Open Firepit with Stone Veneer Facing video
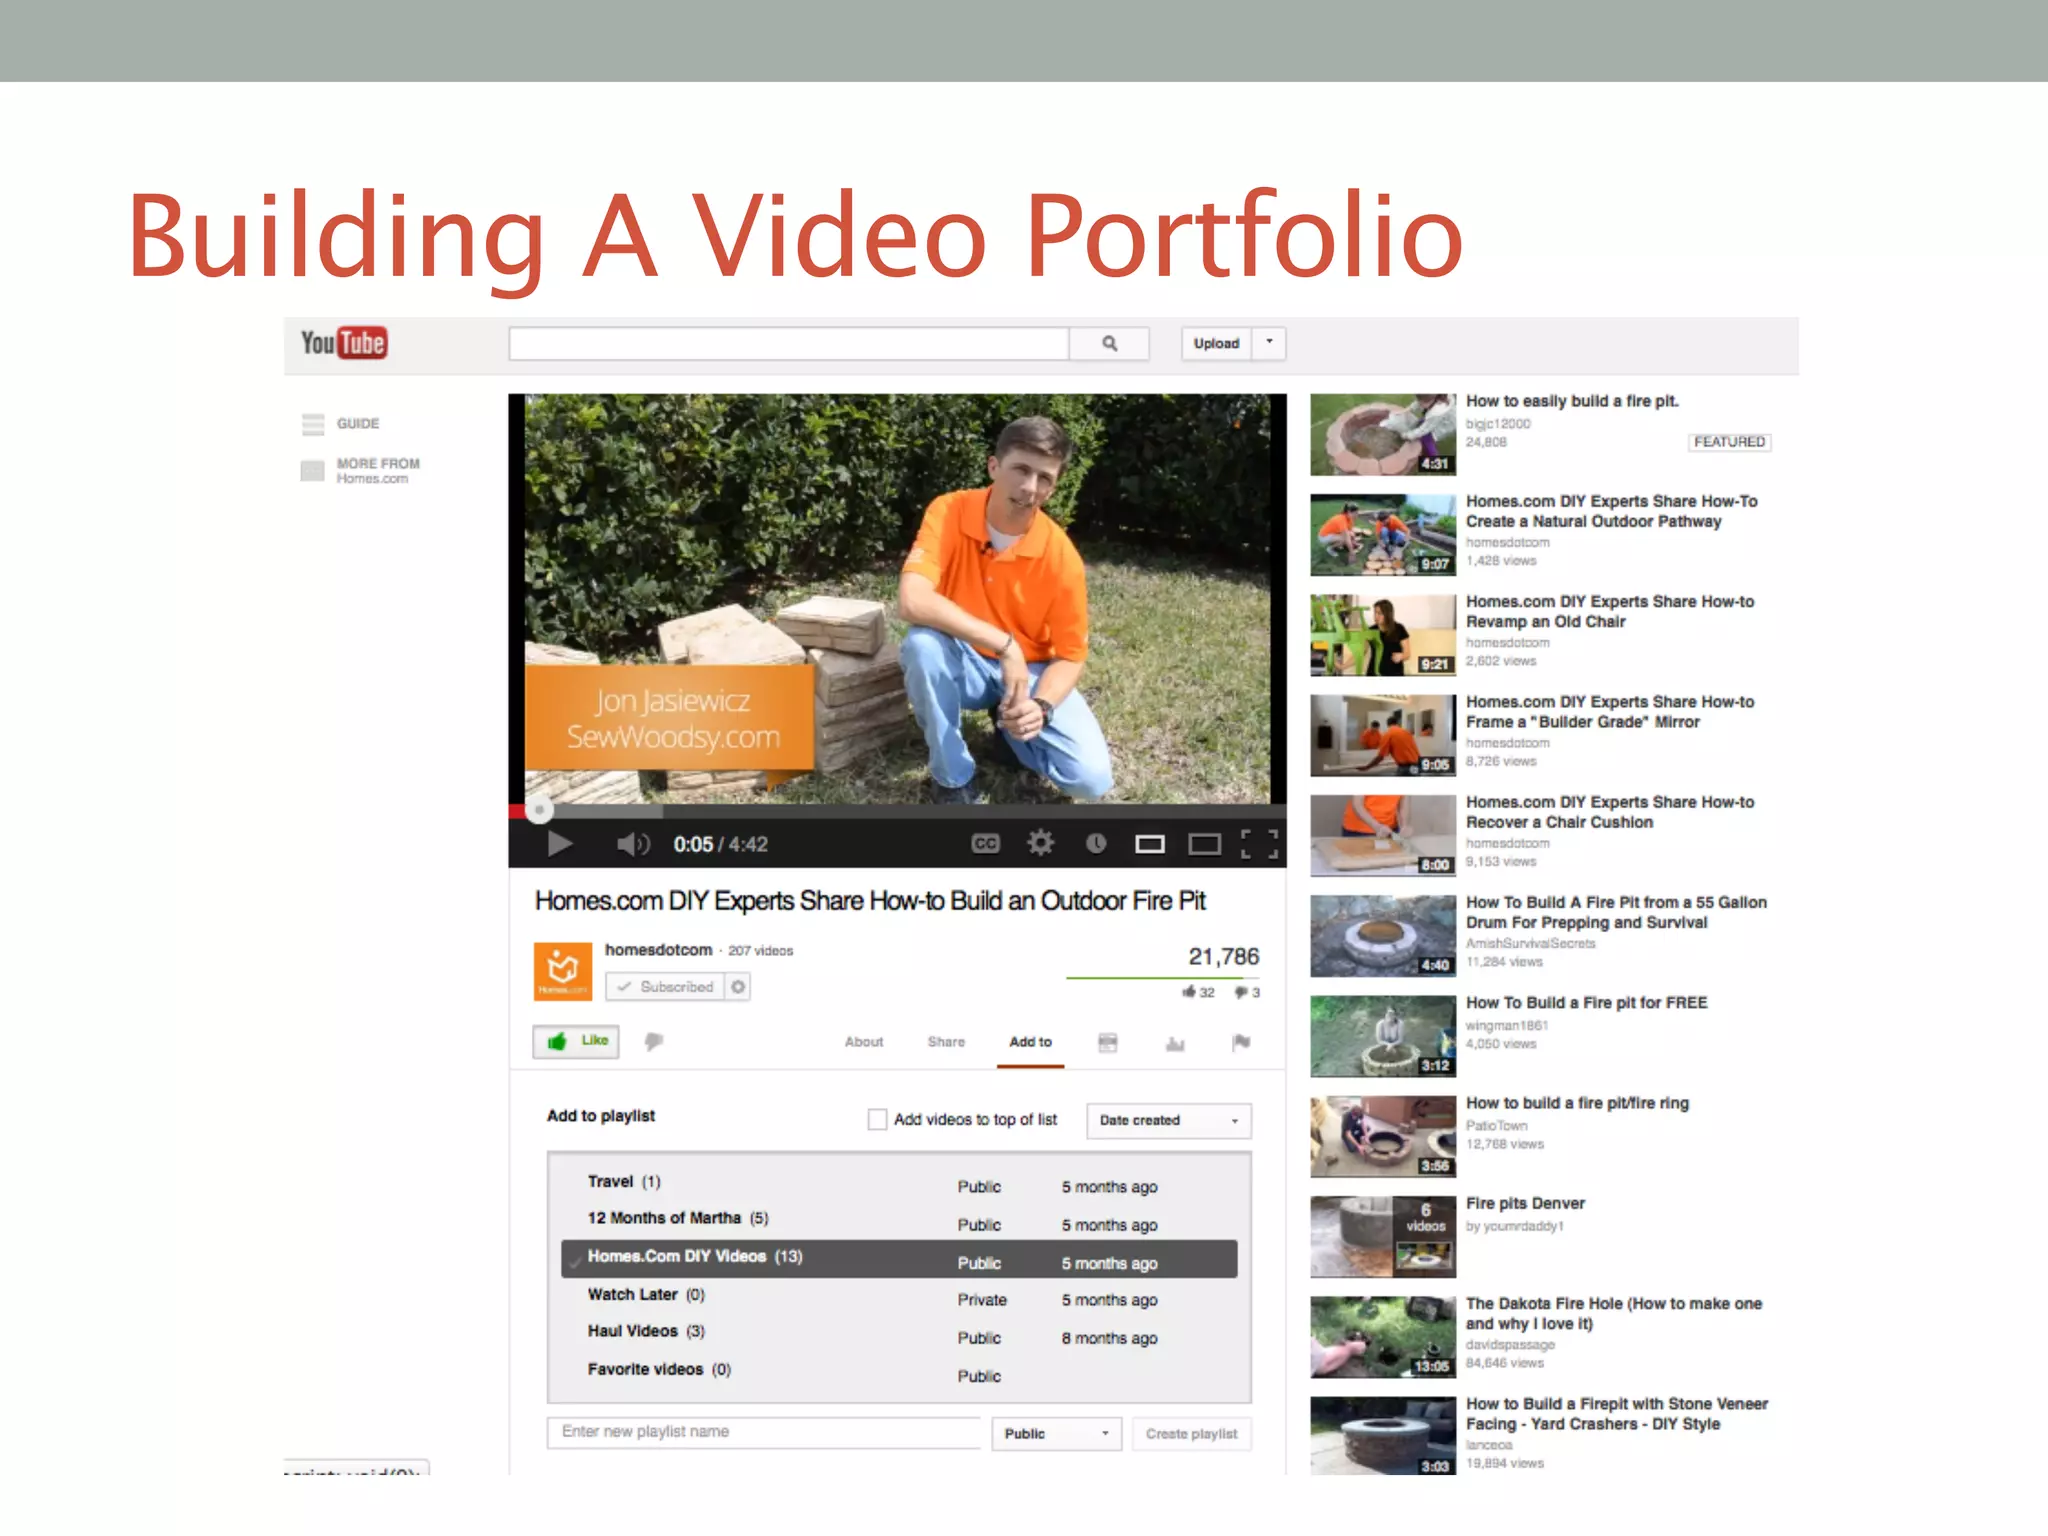Image resolution: width=2048 pixels, height=1536 pixels. pyautogui.click(x=1617, y=1414)
